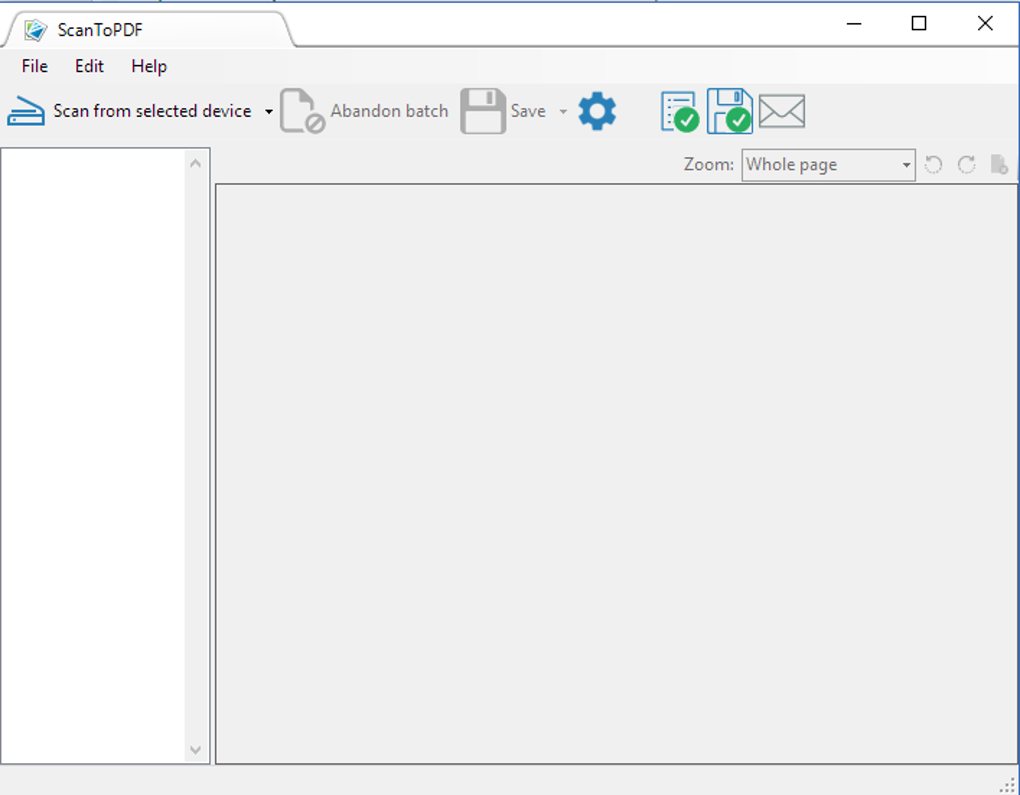
Task: Click the resize grip in the status bar corner
Action: click(1008, 785)
